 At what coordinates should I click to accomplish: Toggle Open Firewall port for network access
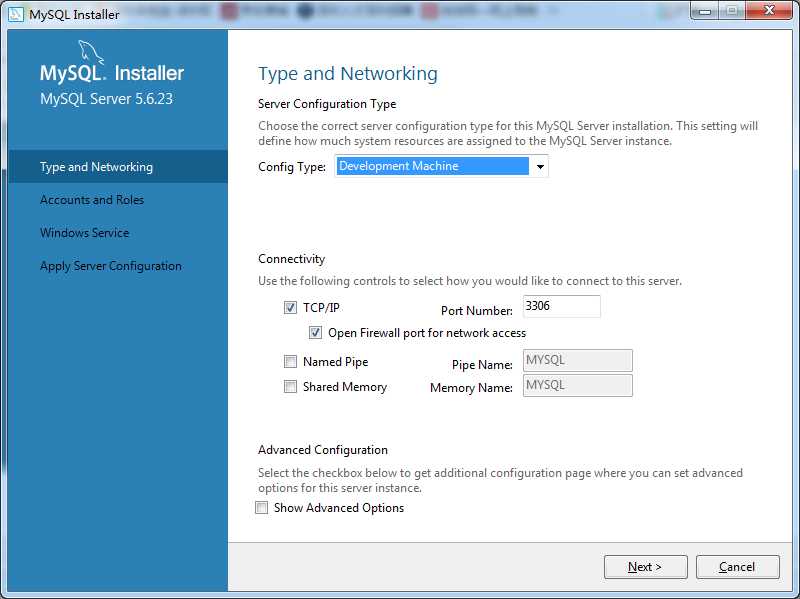coord(315,333)
